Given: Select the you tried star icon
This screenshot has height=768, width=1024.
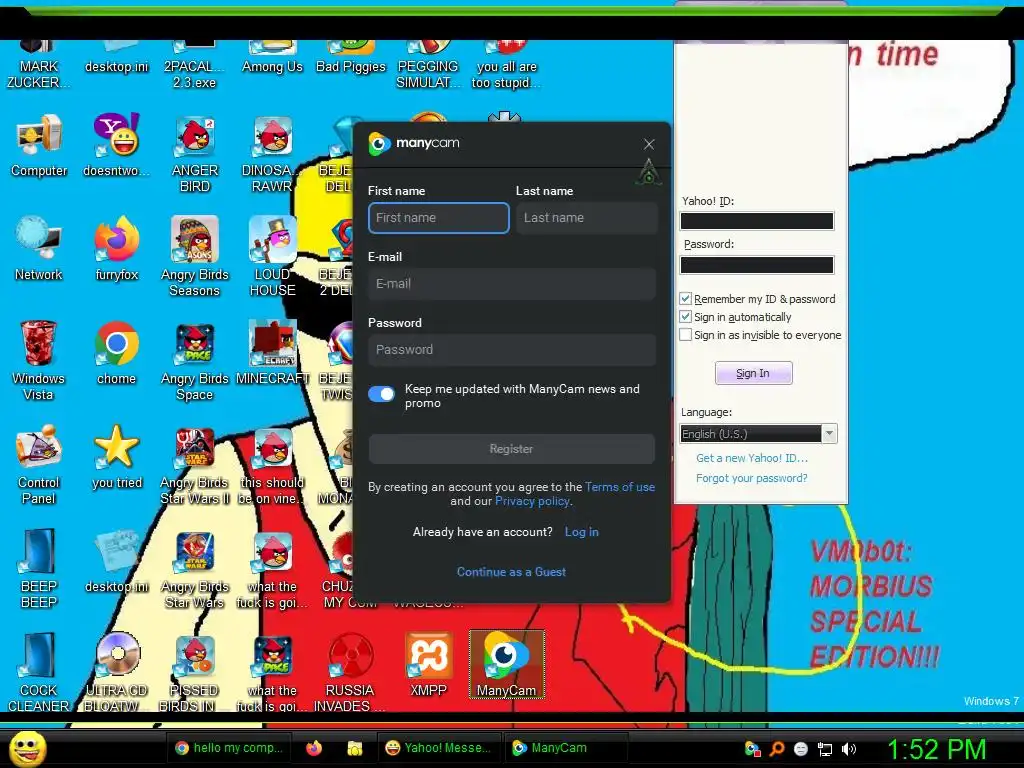Looking at the screenshot, I should point(117,456).
